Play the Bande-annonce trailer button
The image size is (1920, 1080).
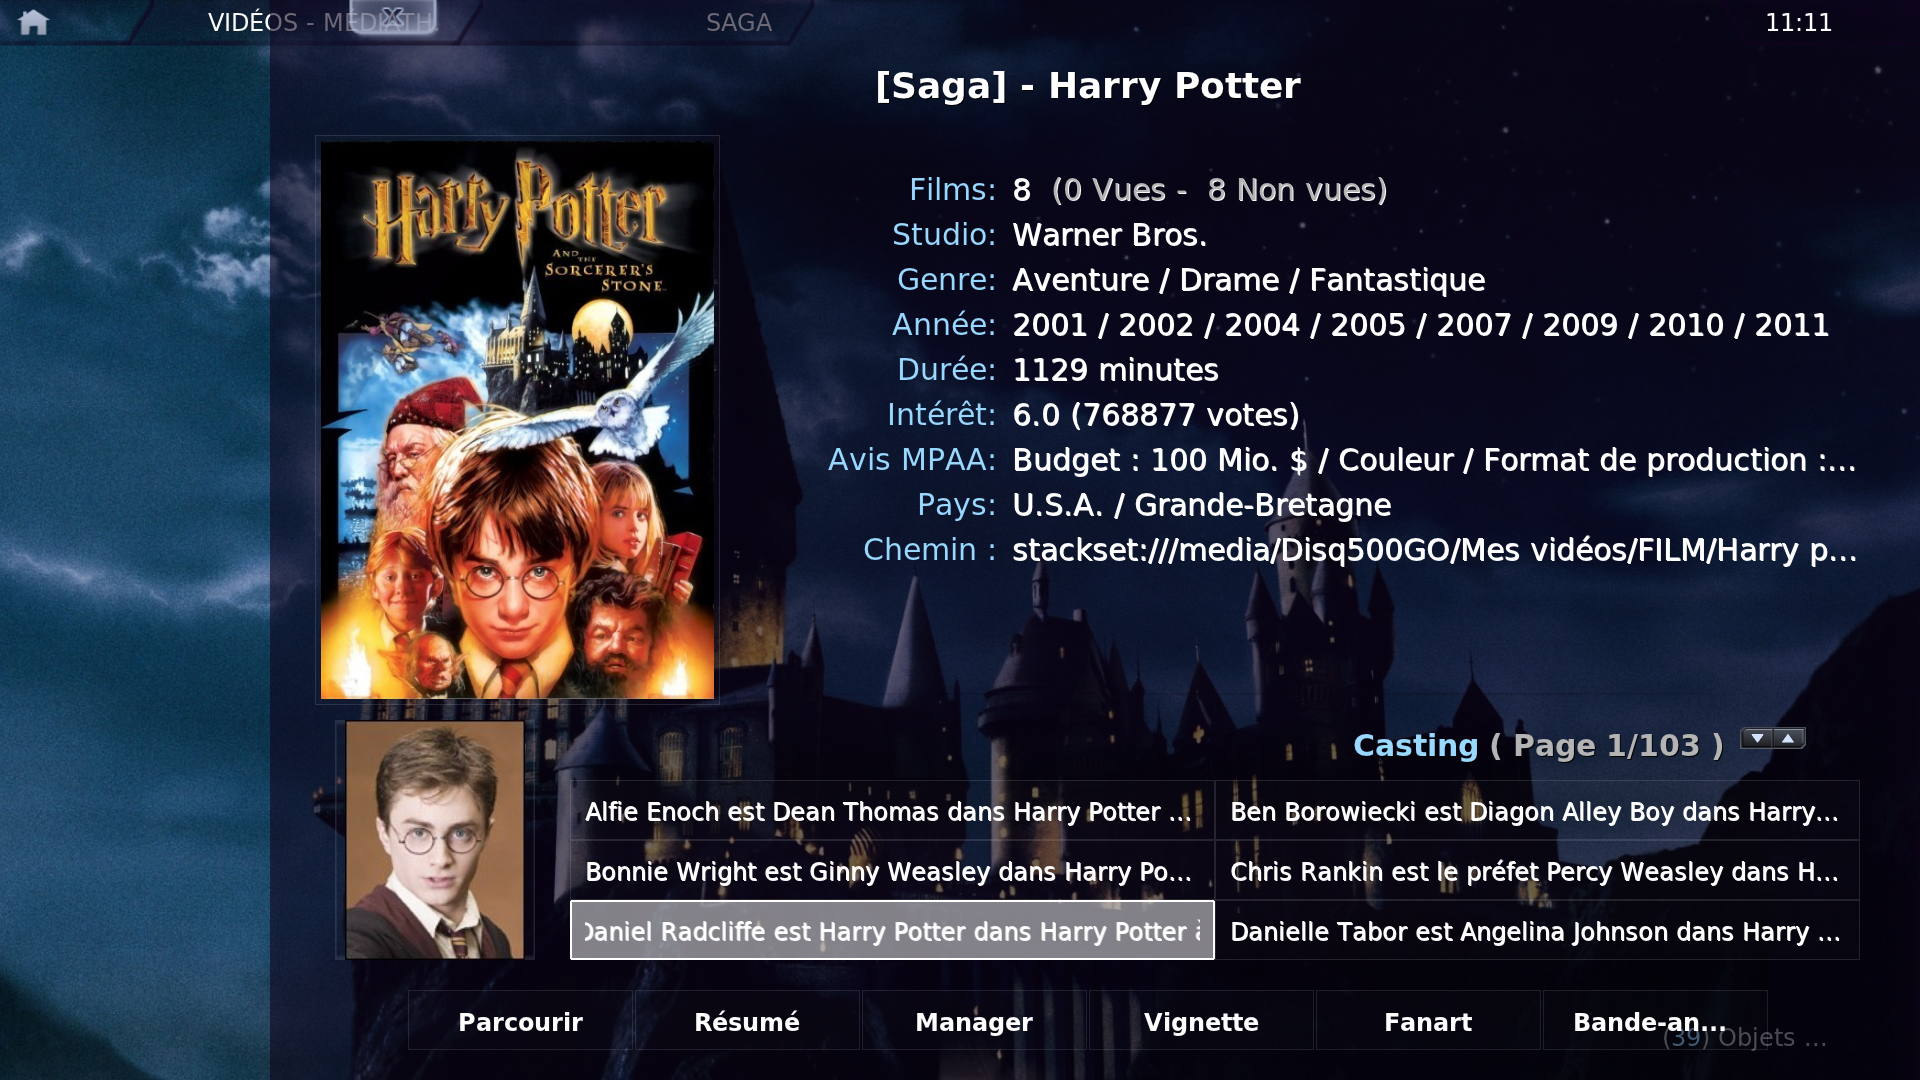(x=1655, y=1021)
